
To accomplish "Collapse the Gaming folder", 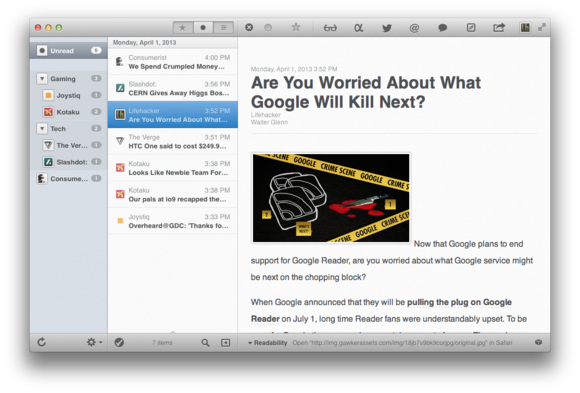I will click(x=42, y=78).
